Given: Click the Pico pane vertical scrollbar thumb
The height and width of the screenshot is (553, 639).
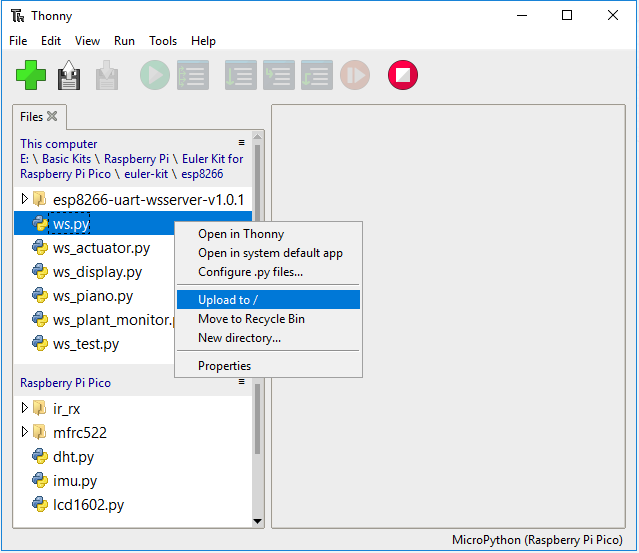Looking at the screenshot, I should coord(257,419).
